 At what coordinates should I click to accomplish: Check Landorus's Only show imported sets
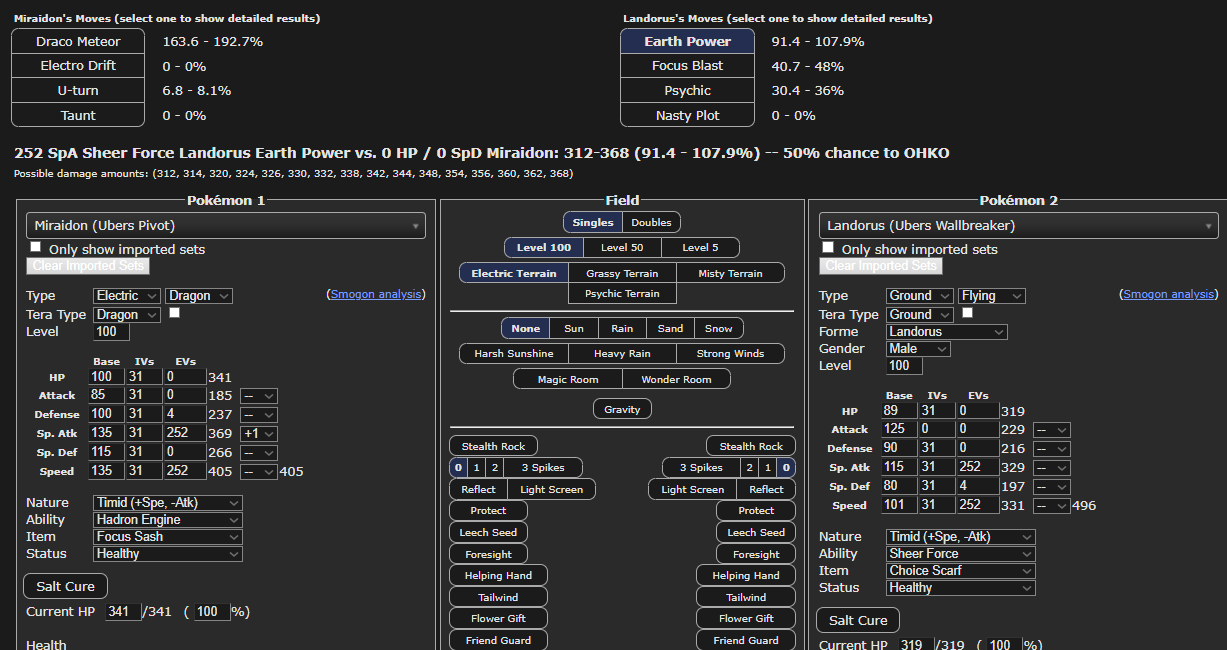[828, 247]
